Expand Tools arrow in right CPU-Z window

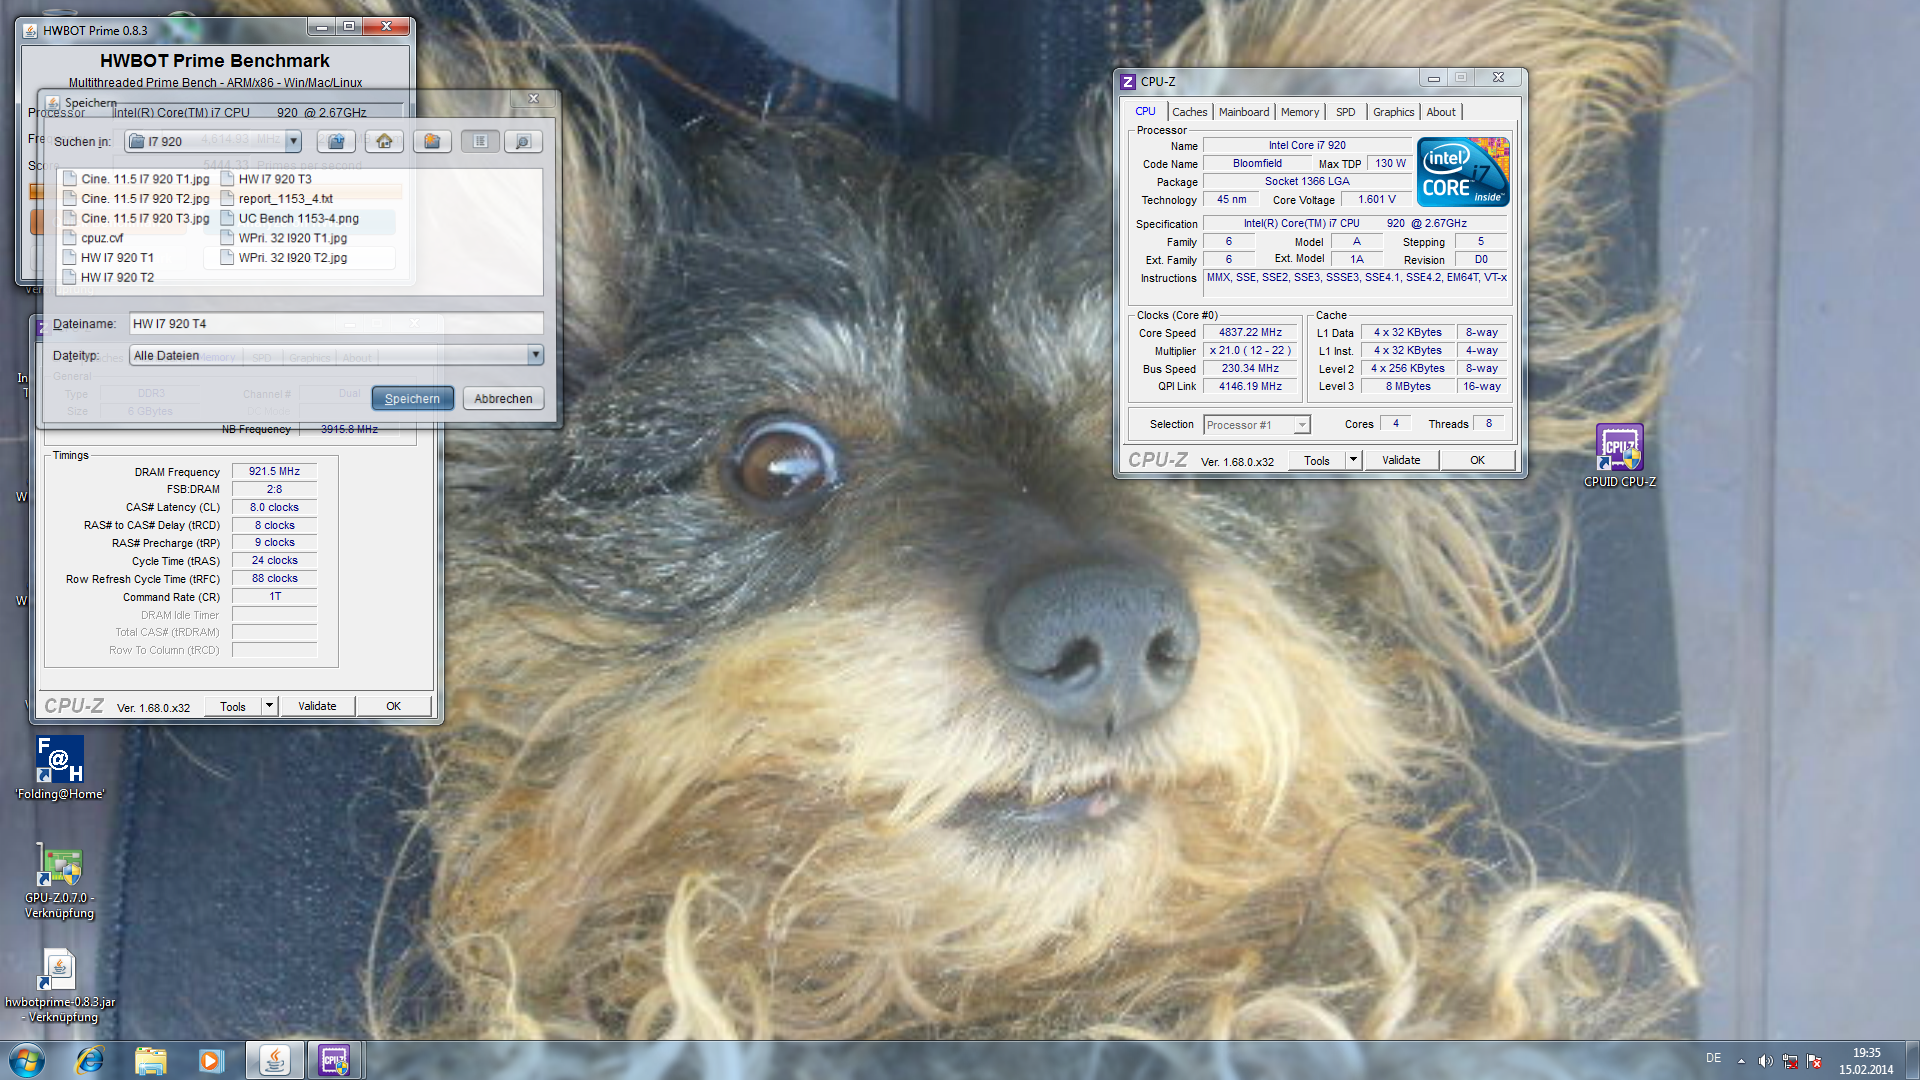(x=1353, y=460)
